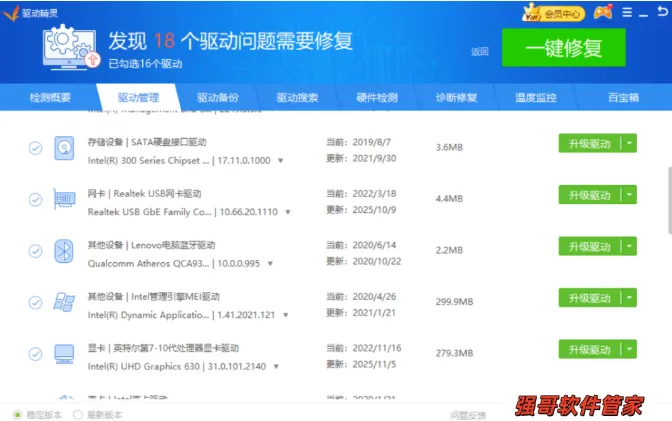The image size is (672, 421).
Task: Switch to the 驱动搜索 tab
Action: coord(297,98)
